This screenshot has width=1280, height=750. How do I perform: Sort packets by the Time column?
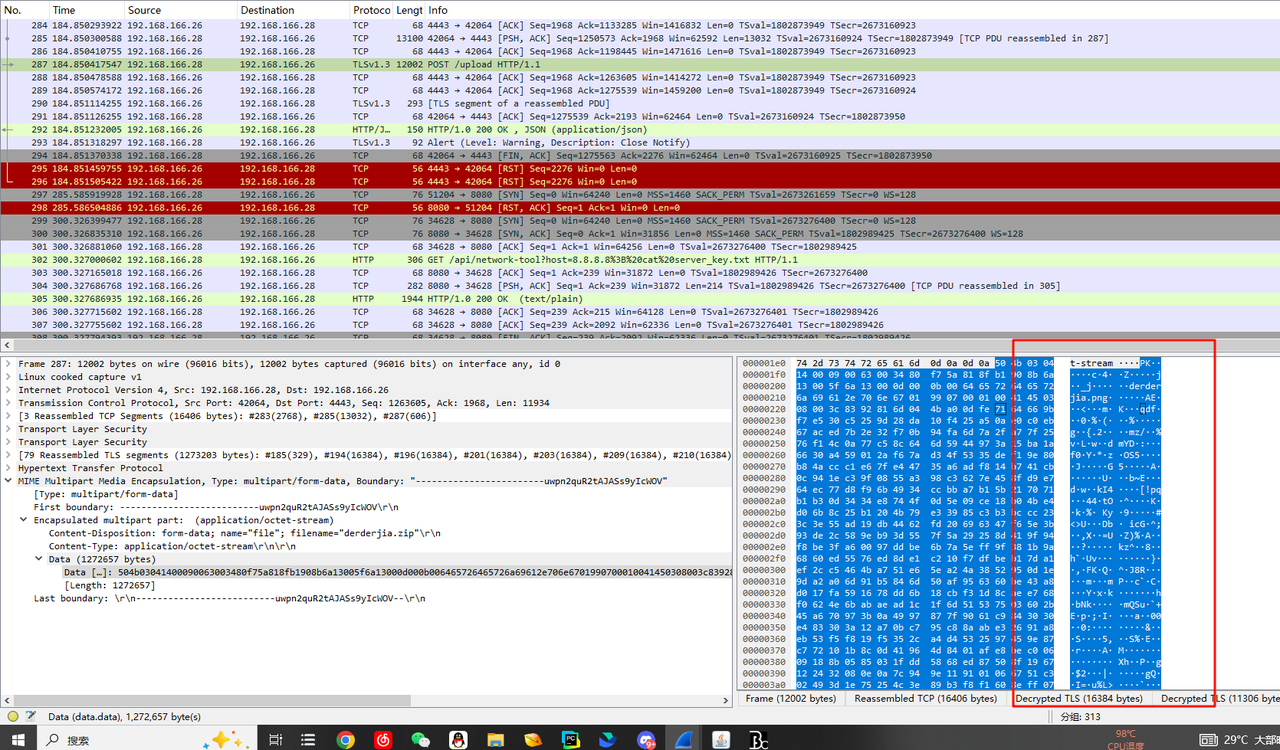86,10
